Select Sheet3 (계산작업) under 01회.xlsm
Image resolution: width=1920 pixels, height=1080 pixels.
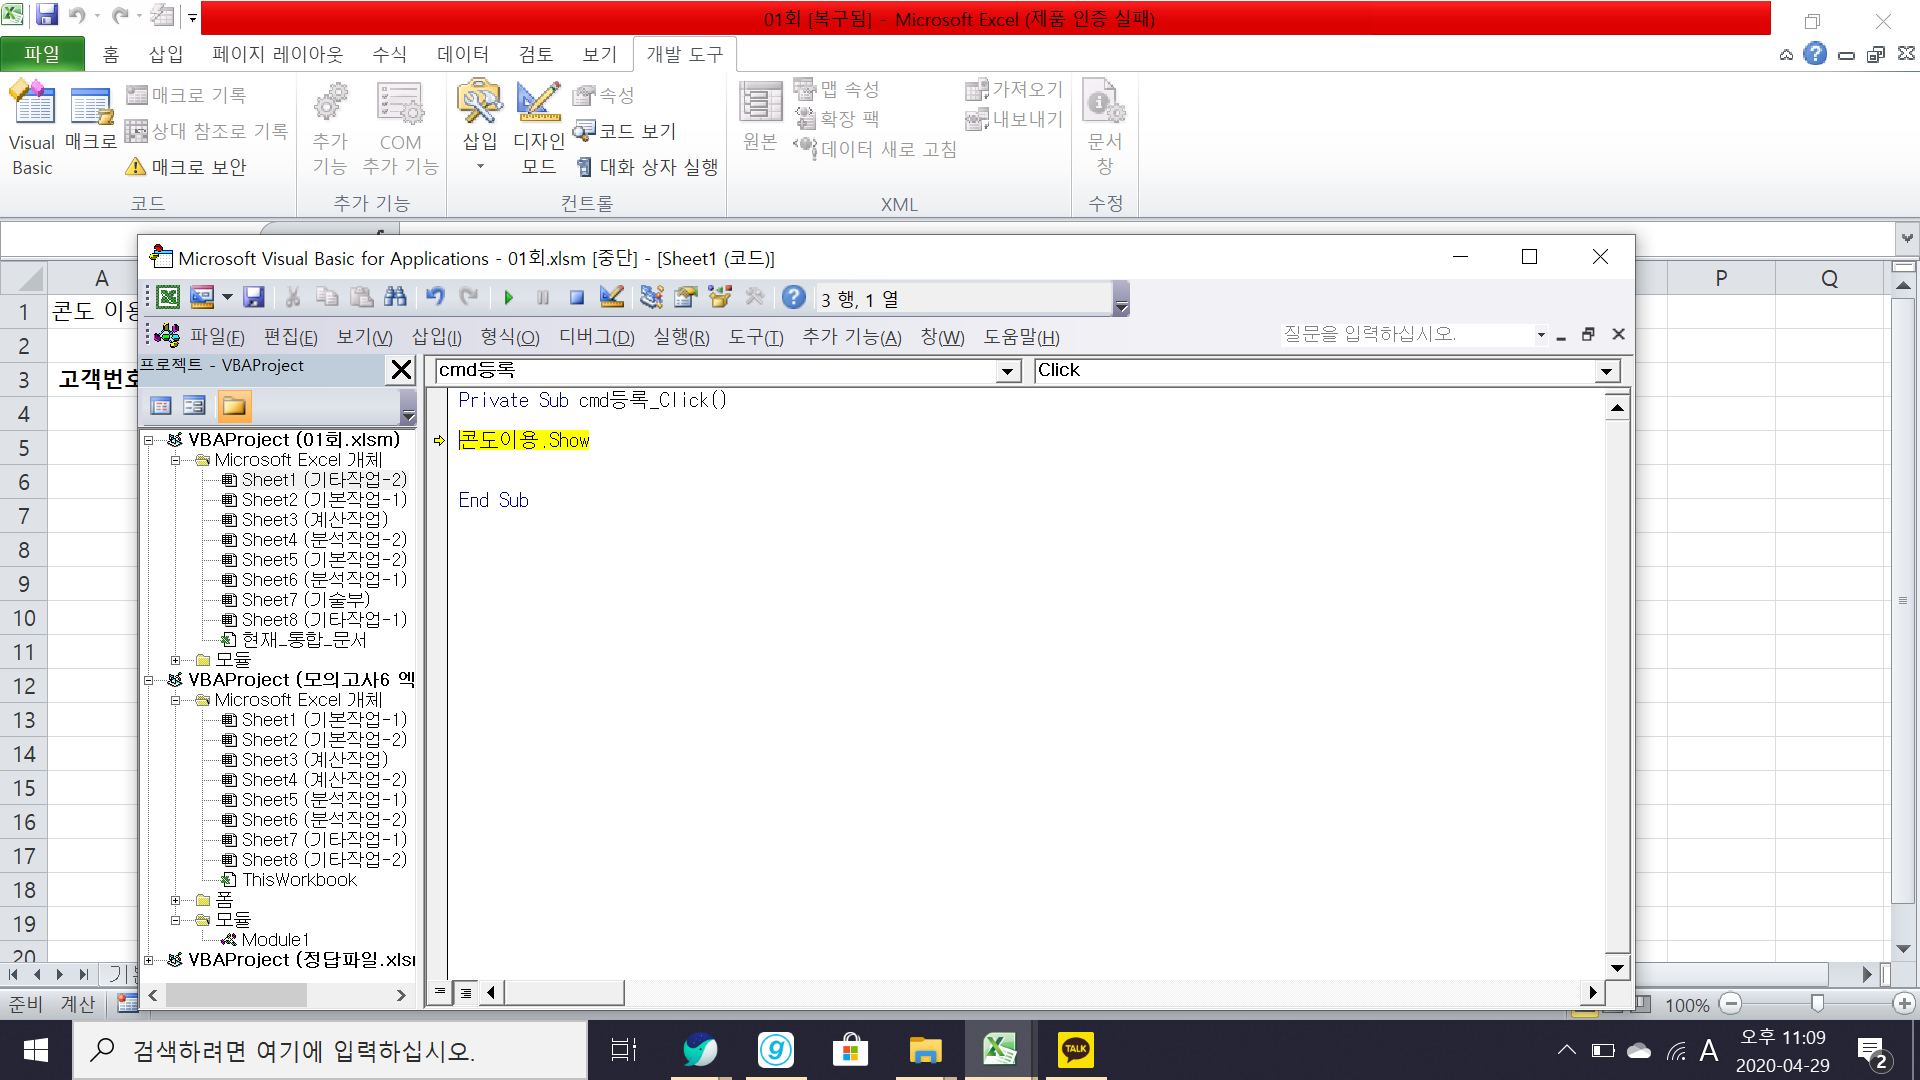(314, 520)
